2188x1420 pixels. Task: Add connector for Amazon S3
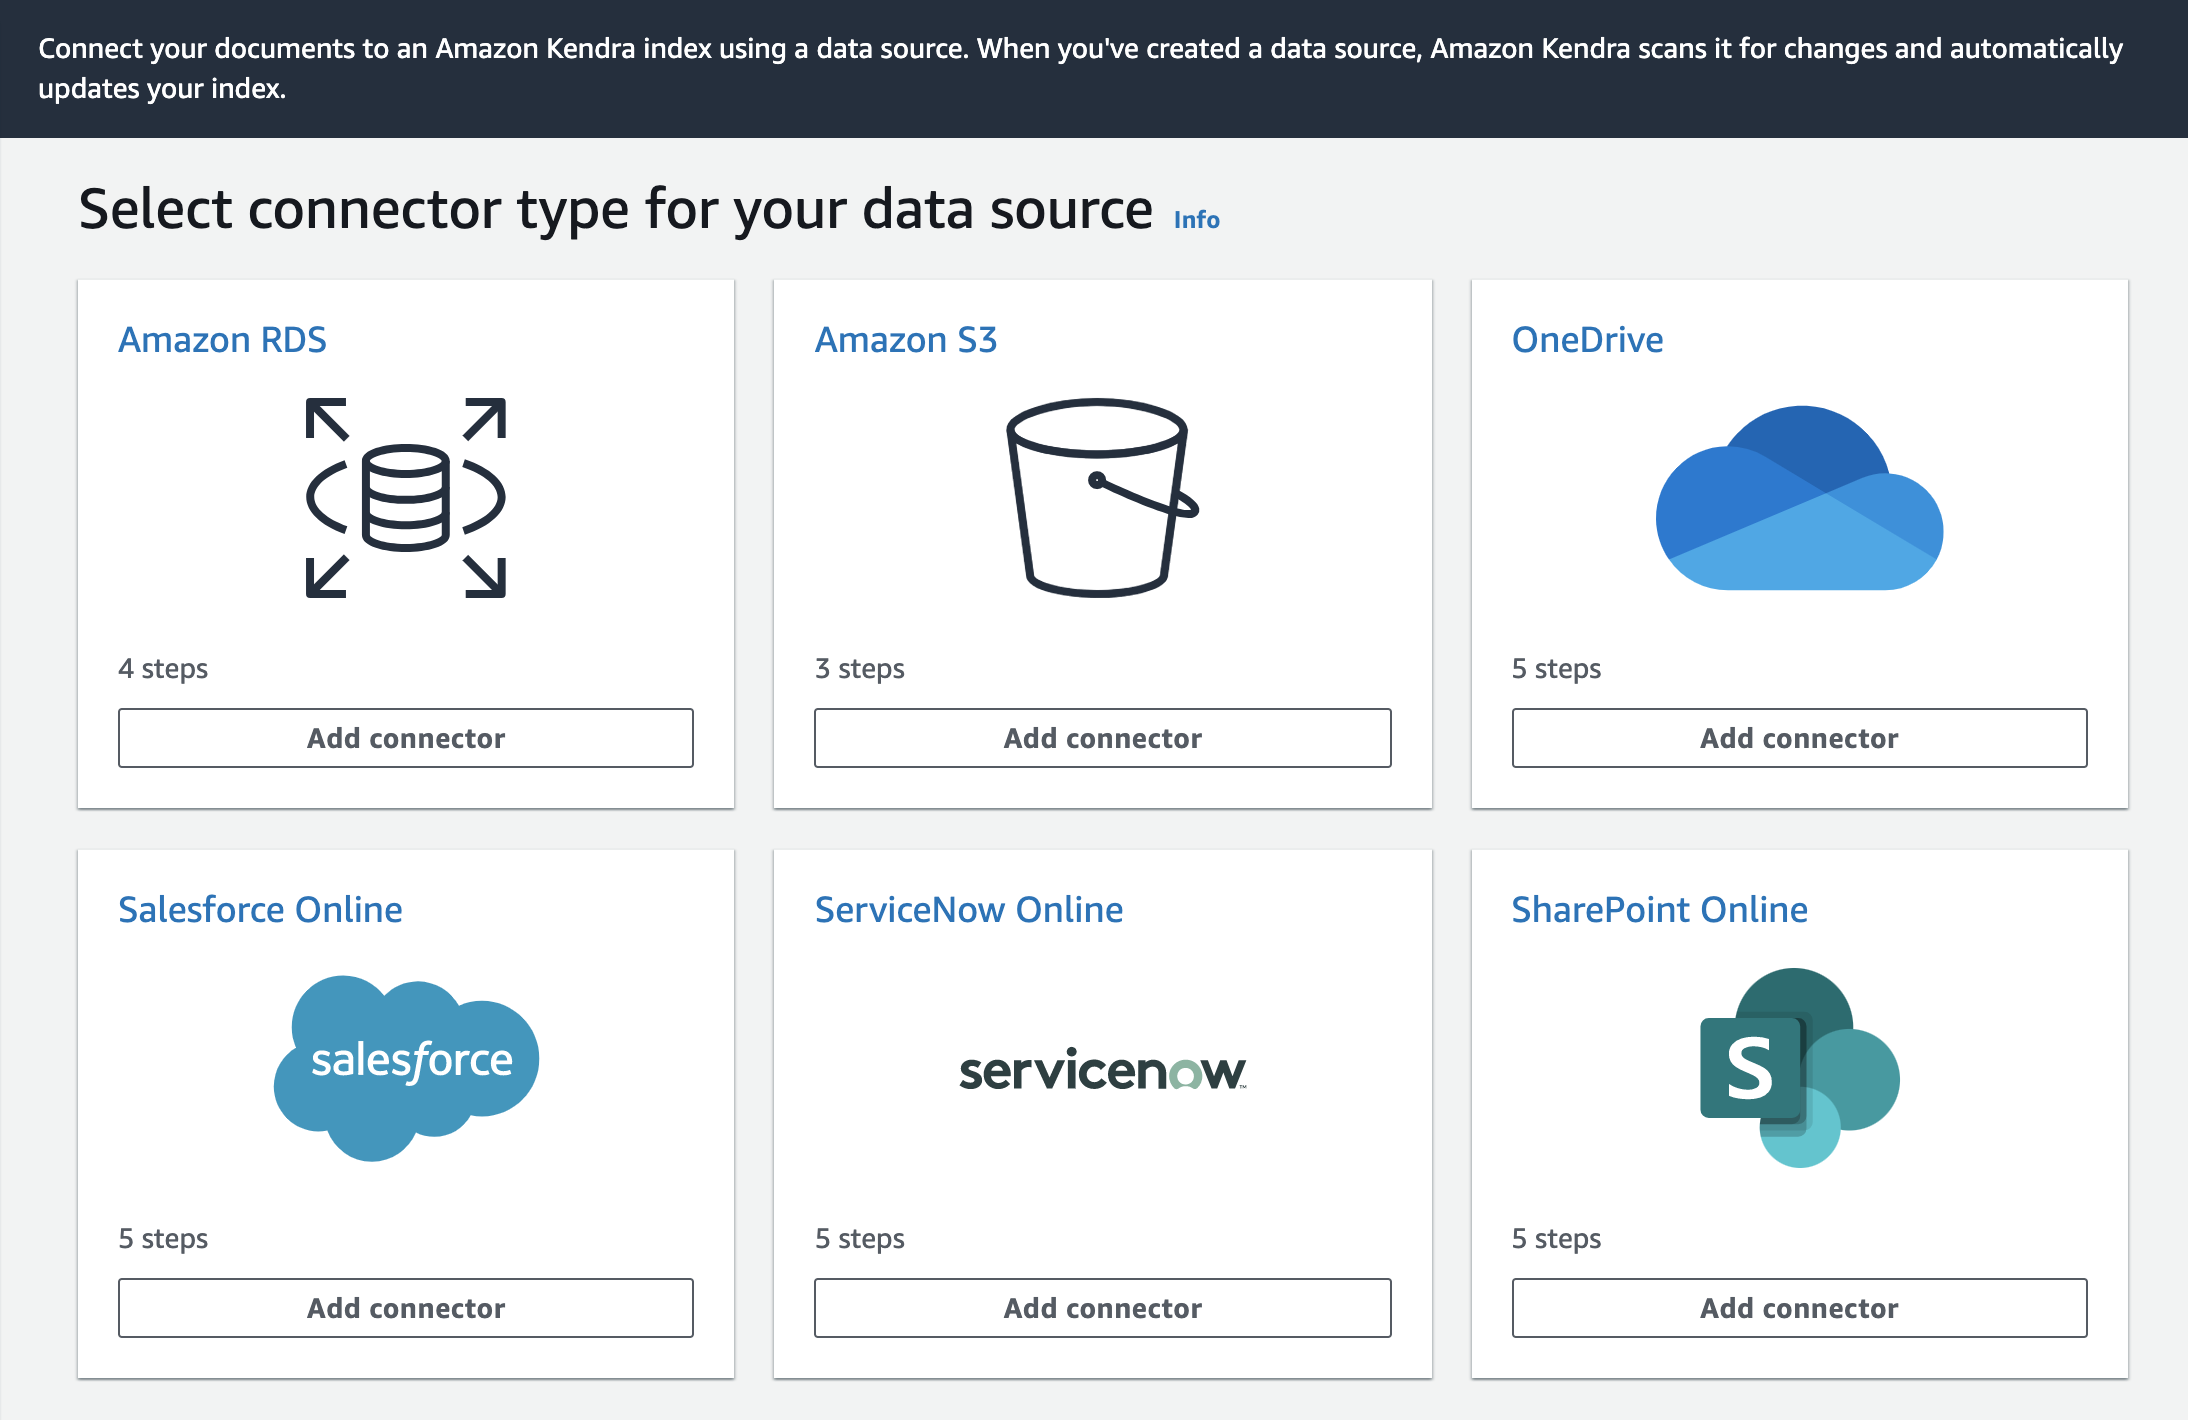(x=1102, y=738)
